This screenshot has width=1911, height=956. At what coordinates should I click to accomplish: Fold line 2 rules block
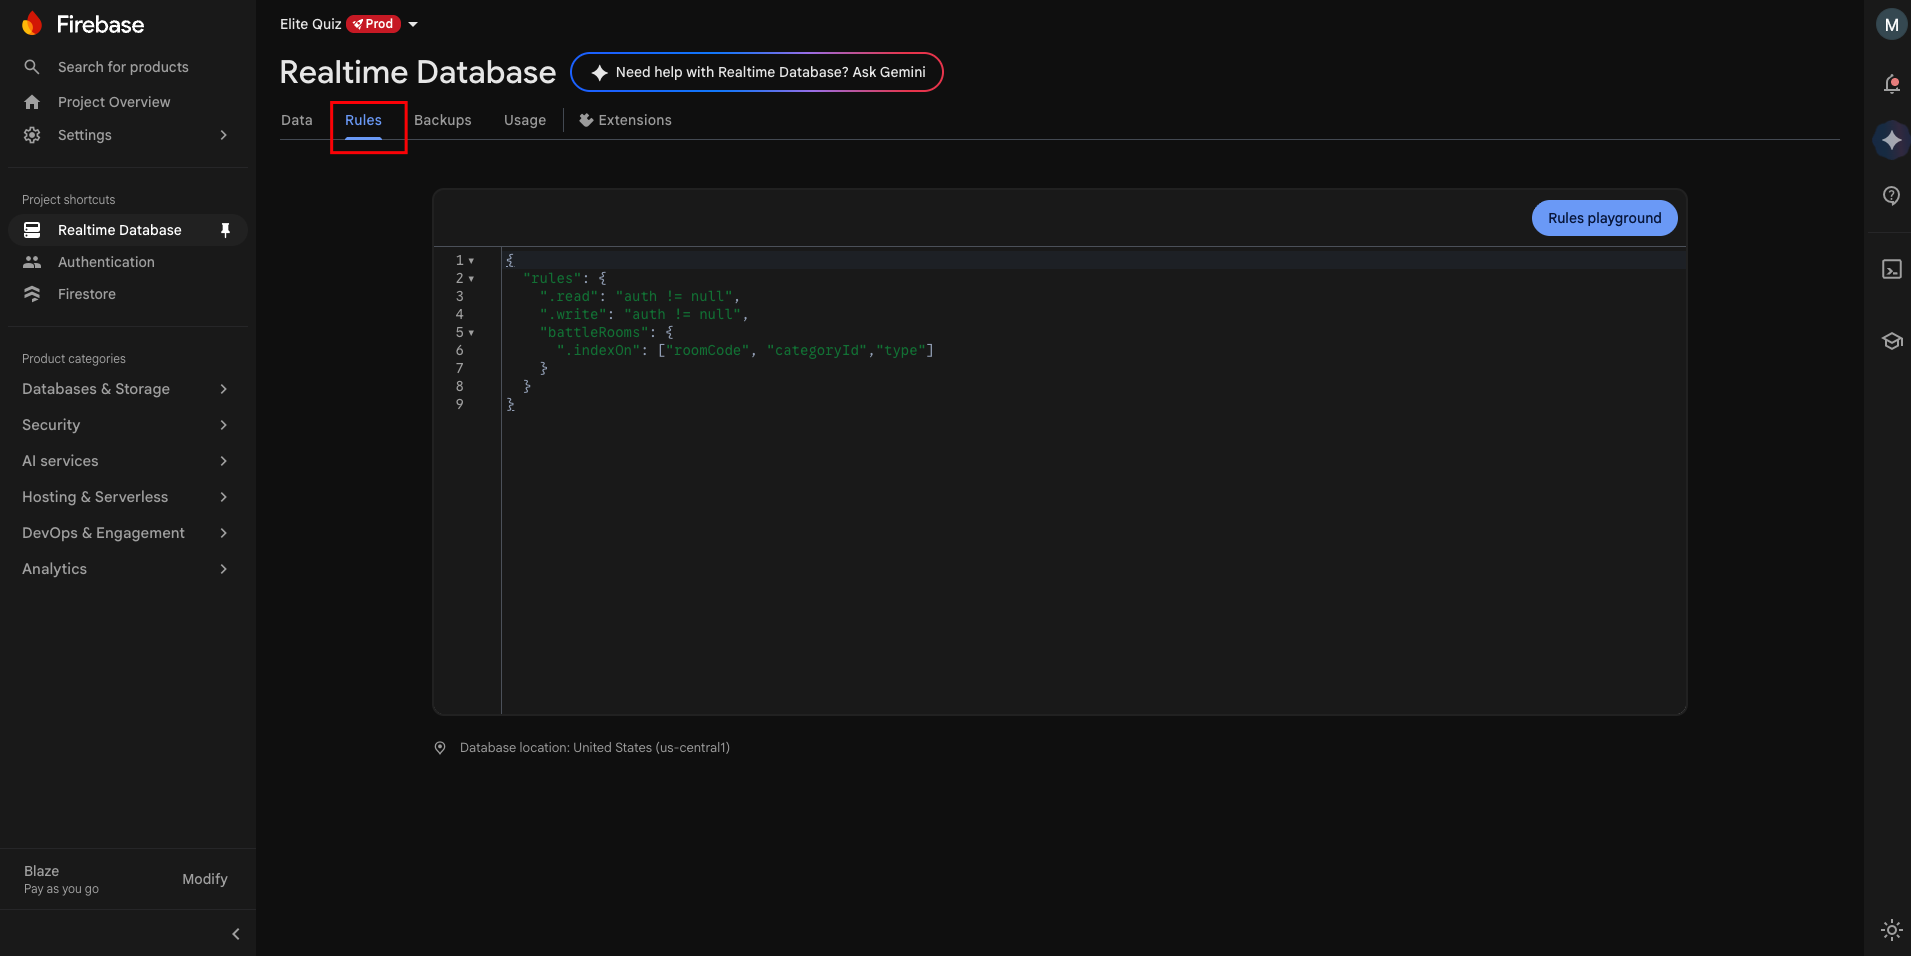pyautogui.click(x=471, y=279)
